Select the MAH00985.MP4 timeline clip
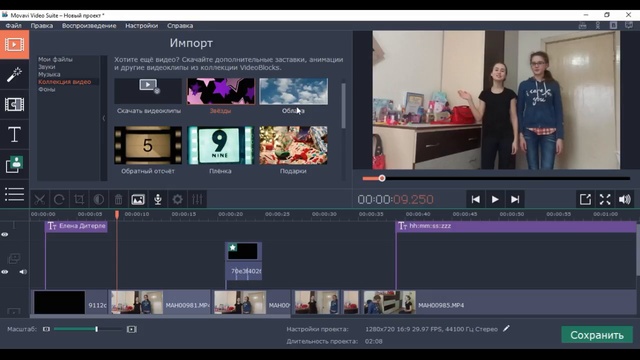 tap(500, 302)
